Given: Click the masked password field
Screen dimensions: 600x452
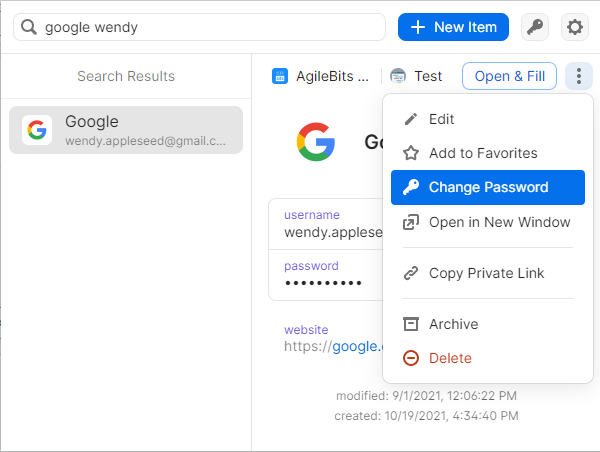Looking at the screenshot, I should tap(323, 283).
